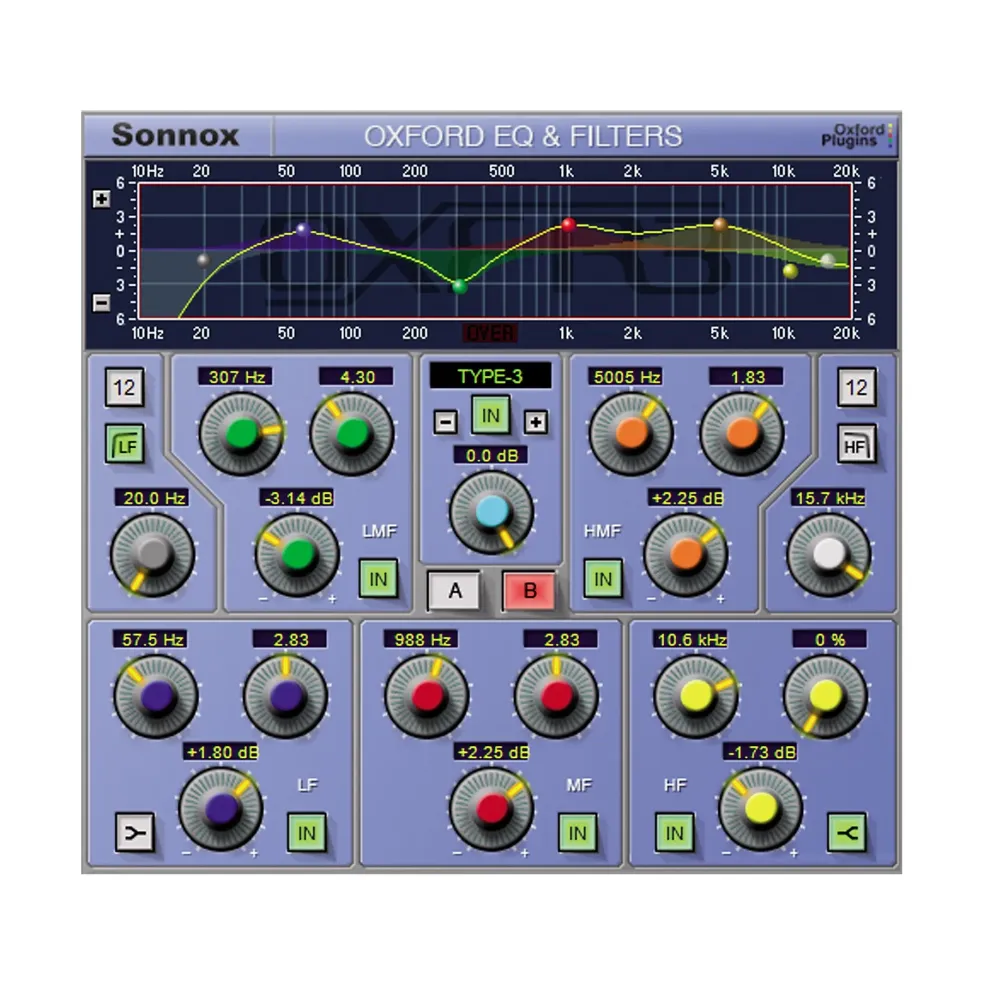Toggle the LF shelf shape icon
This screenshot has height=985, width=984.
click(x=135, y=833)
